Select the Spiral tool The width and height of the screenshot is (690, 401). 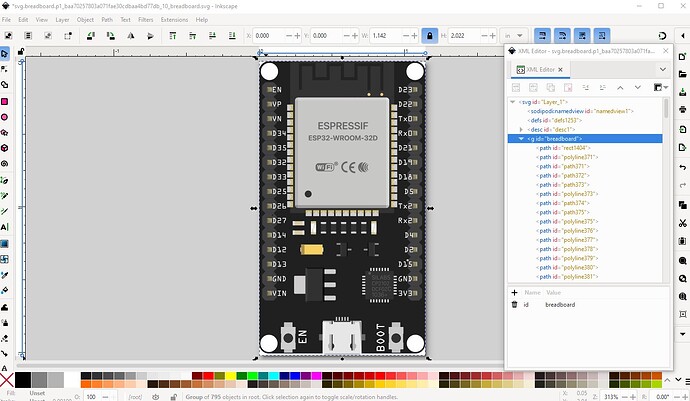pyautogui.click(x=4, y=163)
